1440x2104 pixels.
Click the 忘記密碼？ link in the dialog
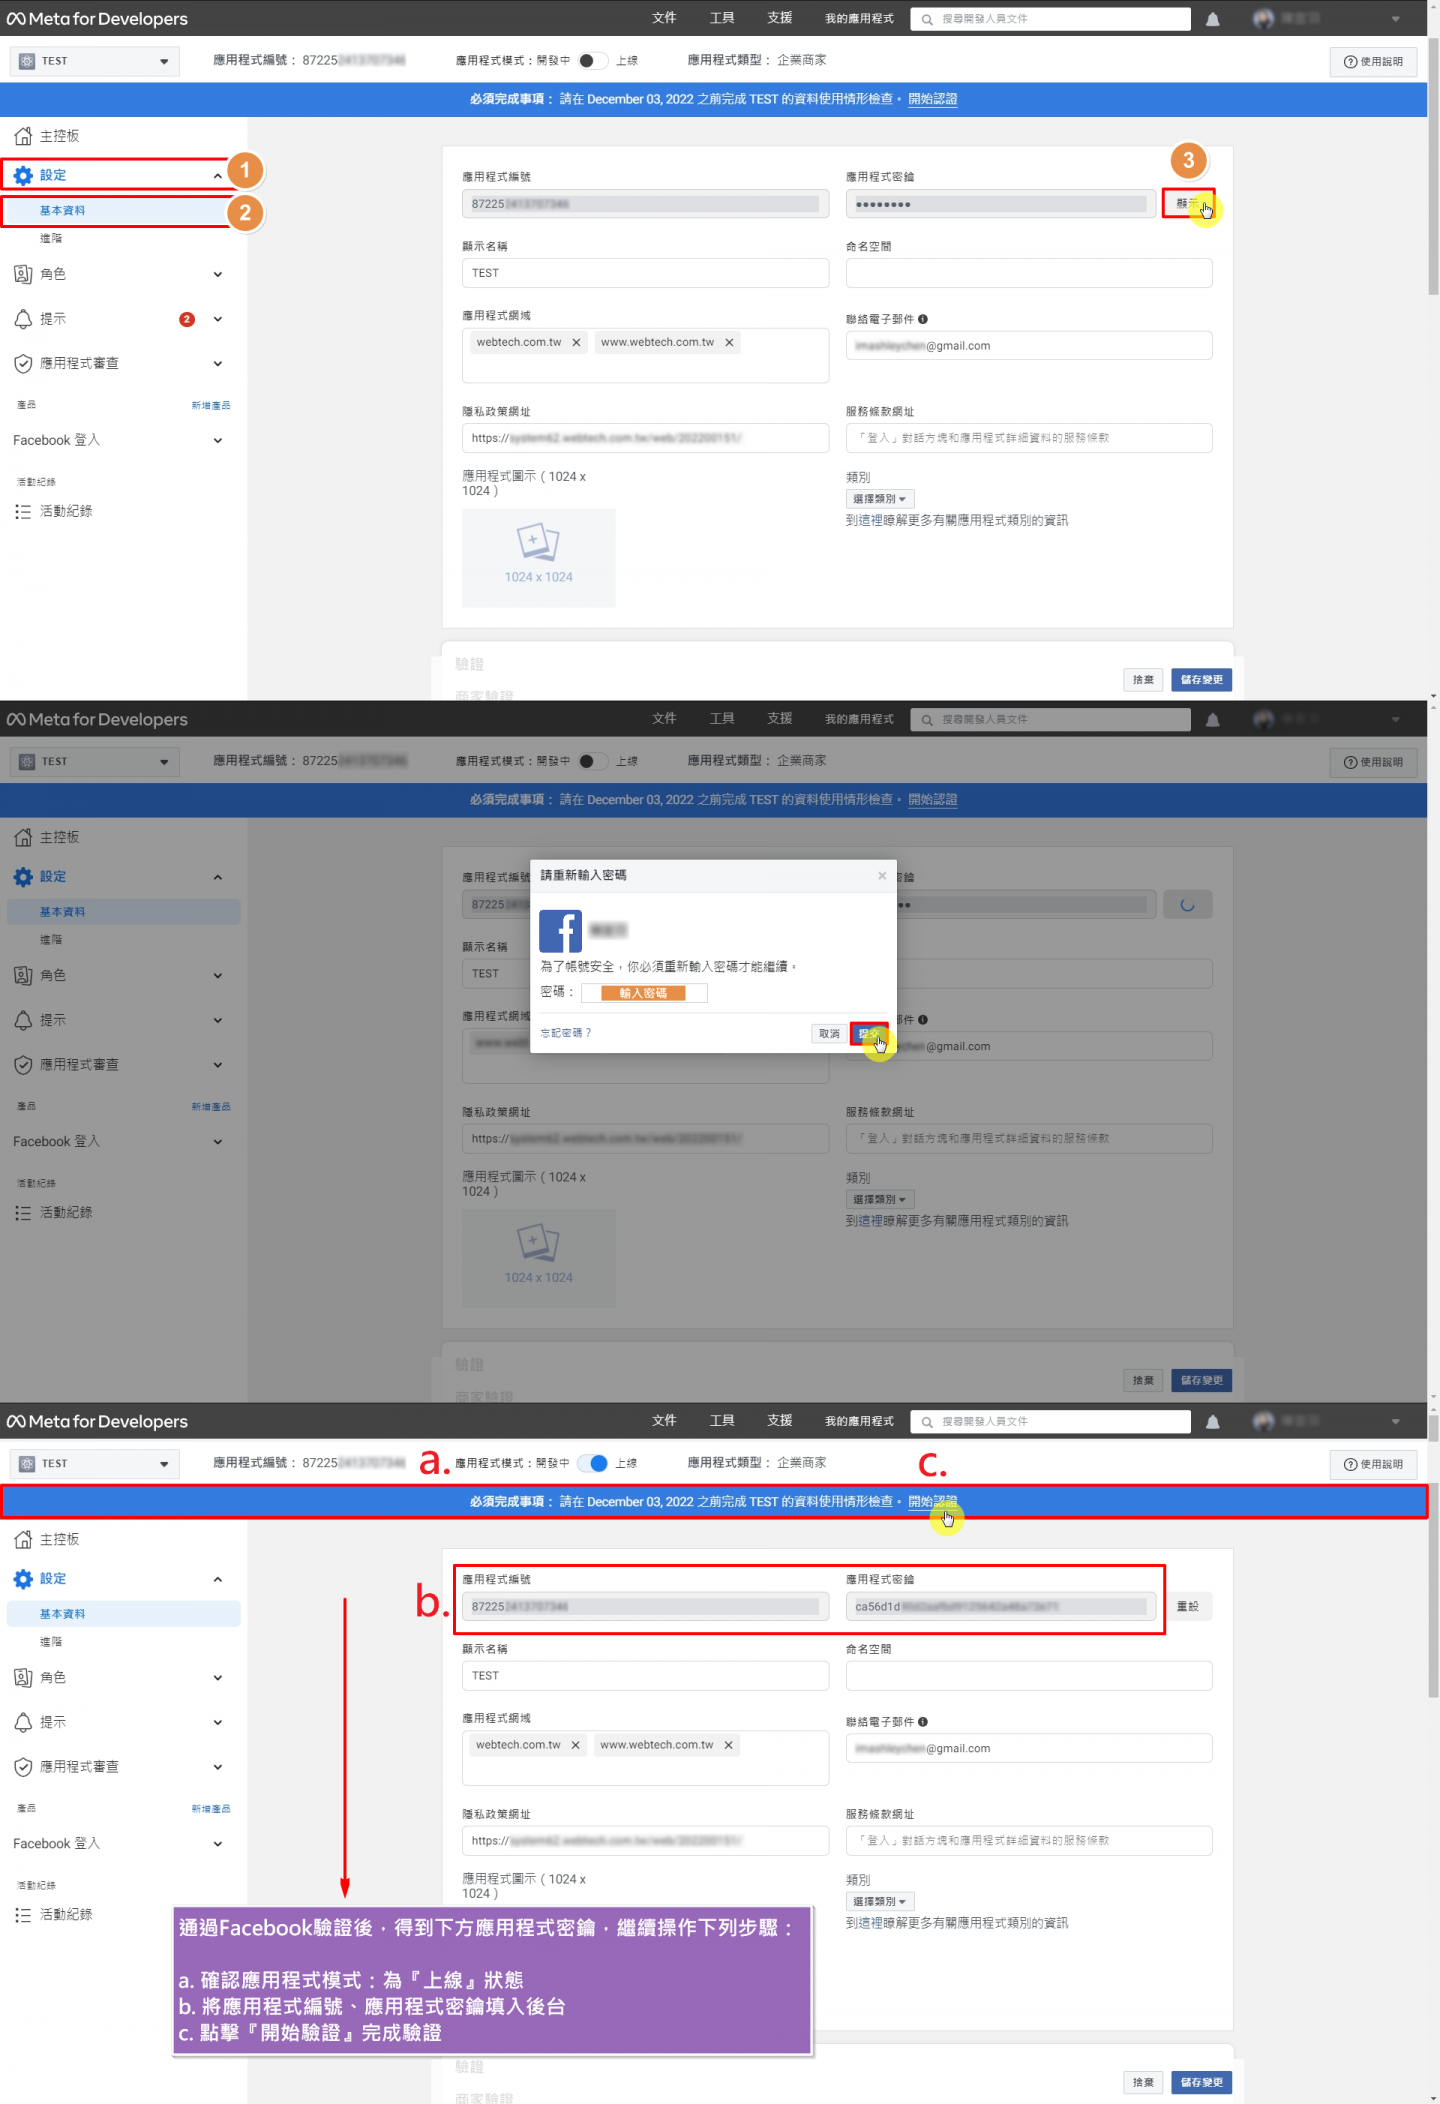point(566,1033)
